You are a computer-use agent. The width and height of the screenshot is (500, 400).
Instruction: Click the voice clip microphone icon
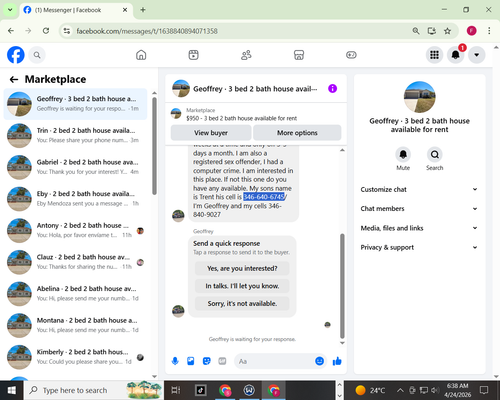click(x=175, y=361)
